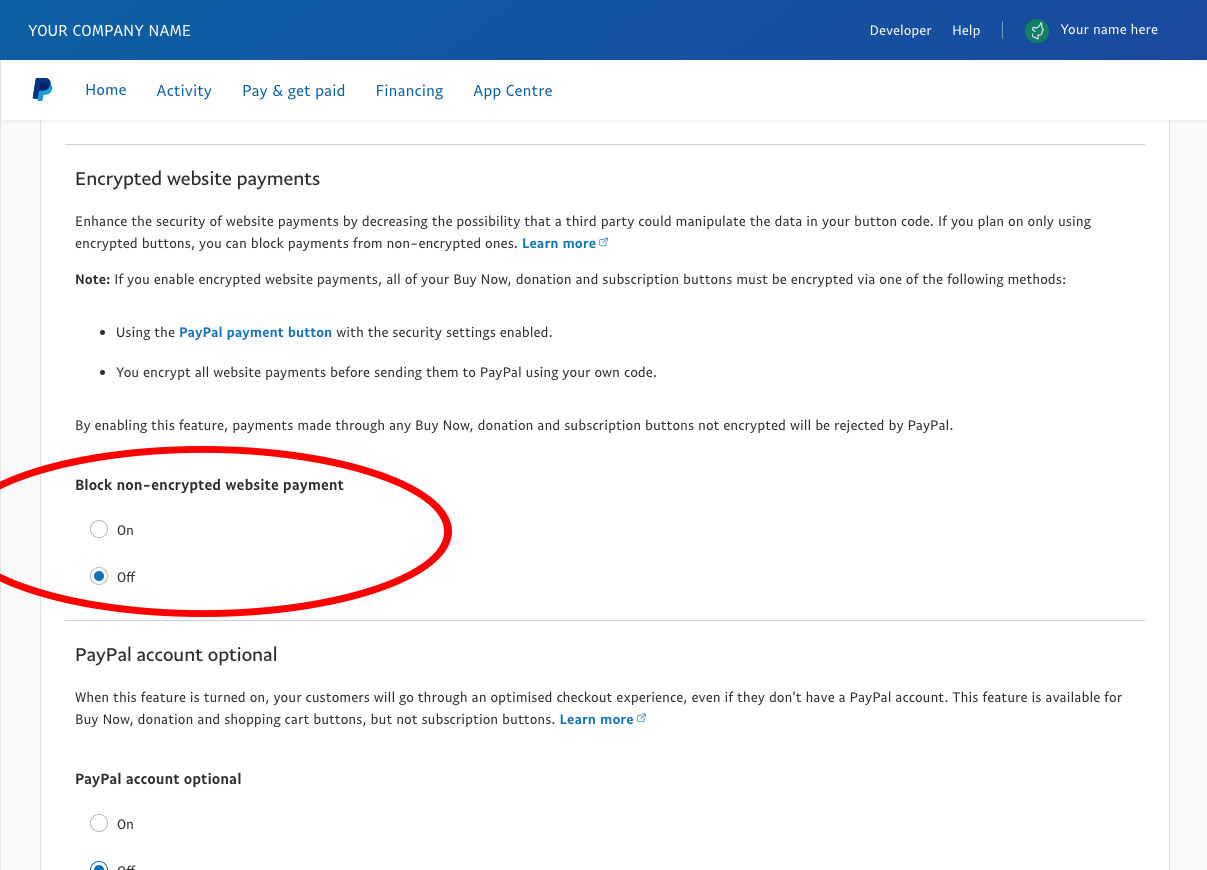Click the 'Note:' bold text
The image size is (1207, 870).
92,280
